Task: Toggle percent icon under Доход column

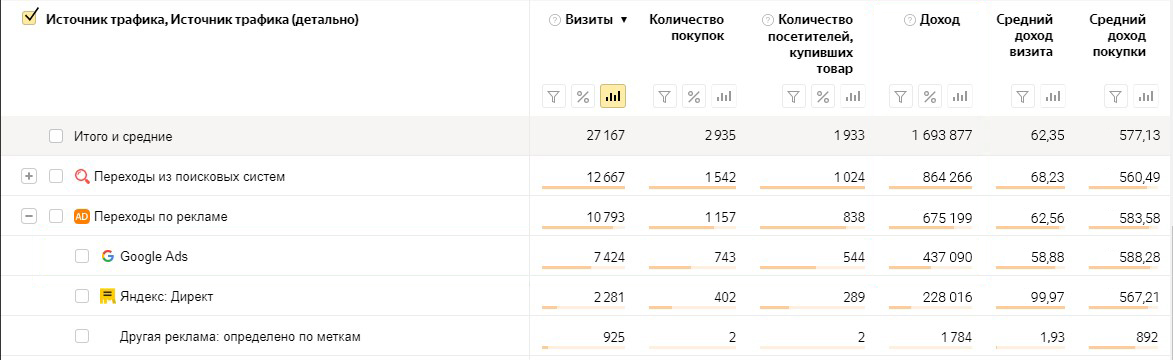Action: pyautogui.click(x=930, y=97)
